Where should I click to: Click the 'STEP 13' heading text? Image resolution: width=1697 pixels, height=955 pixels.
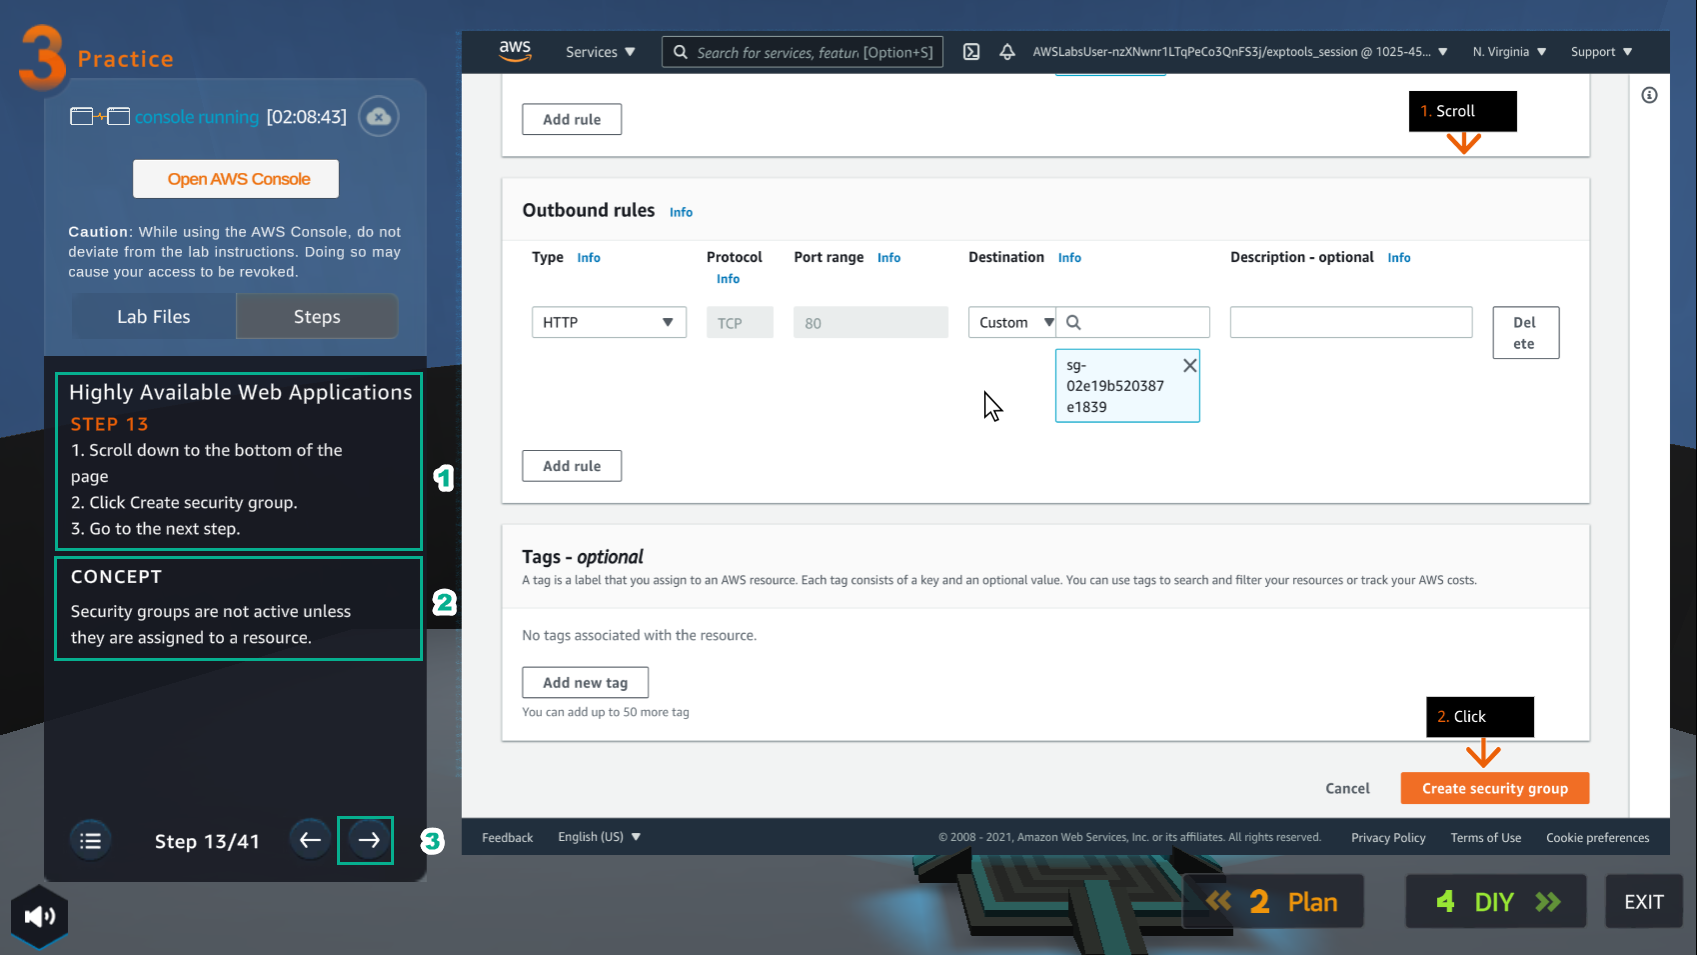pyautogui.click(x=109, y=424)
